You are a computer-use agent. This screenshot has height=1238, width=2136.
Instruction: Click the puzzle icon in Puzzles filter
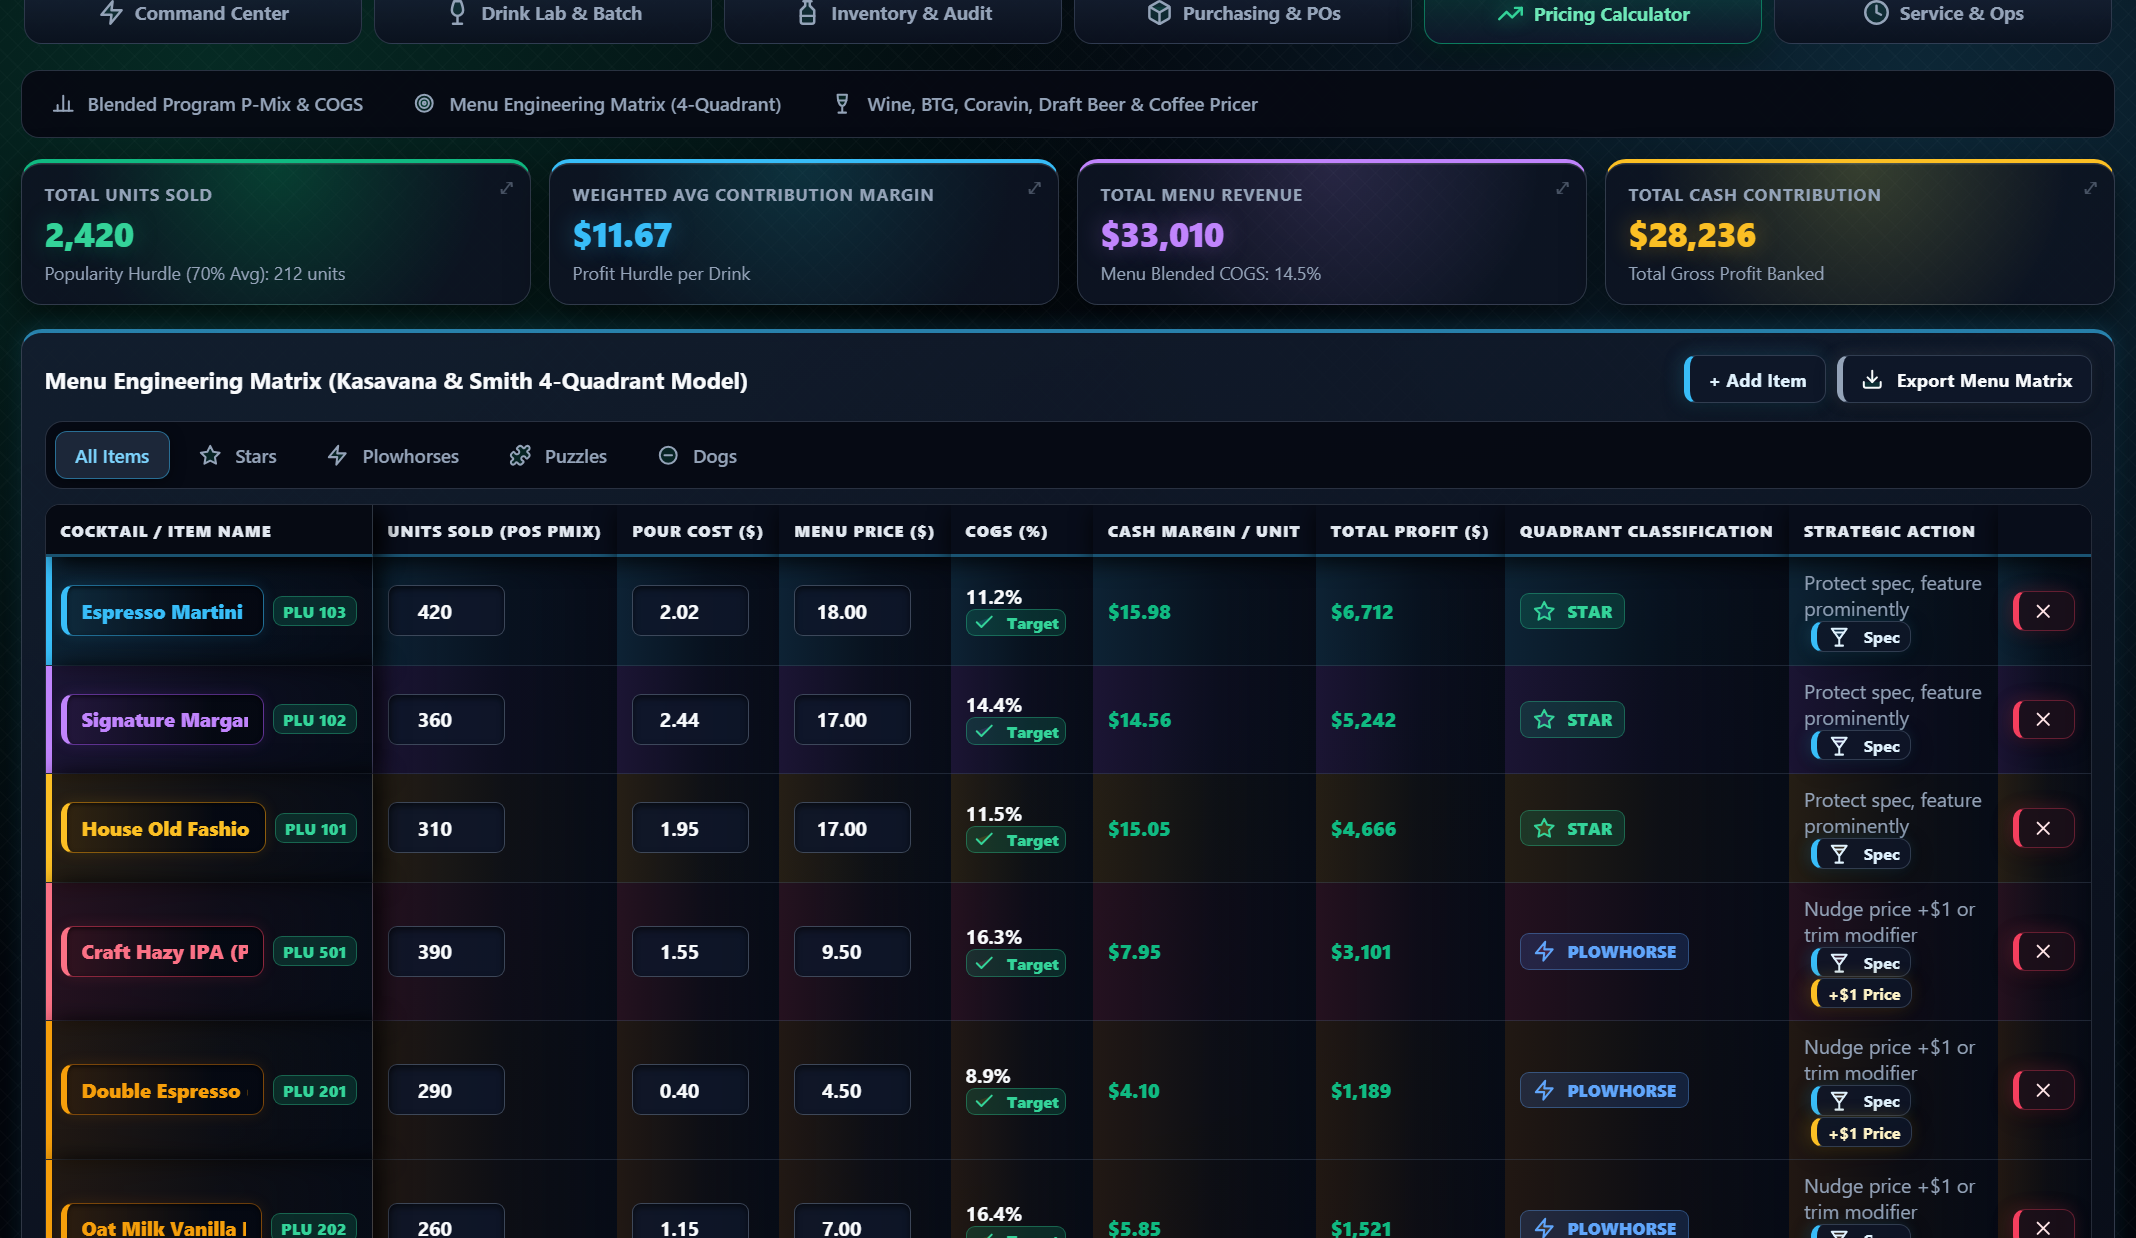[520, 456]
